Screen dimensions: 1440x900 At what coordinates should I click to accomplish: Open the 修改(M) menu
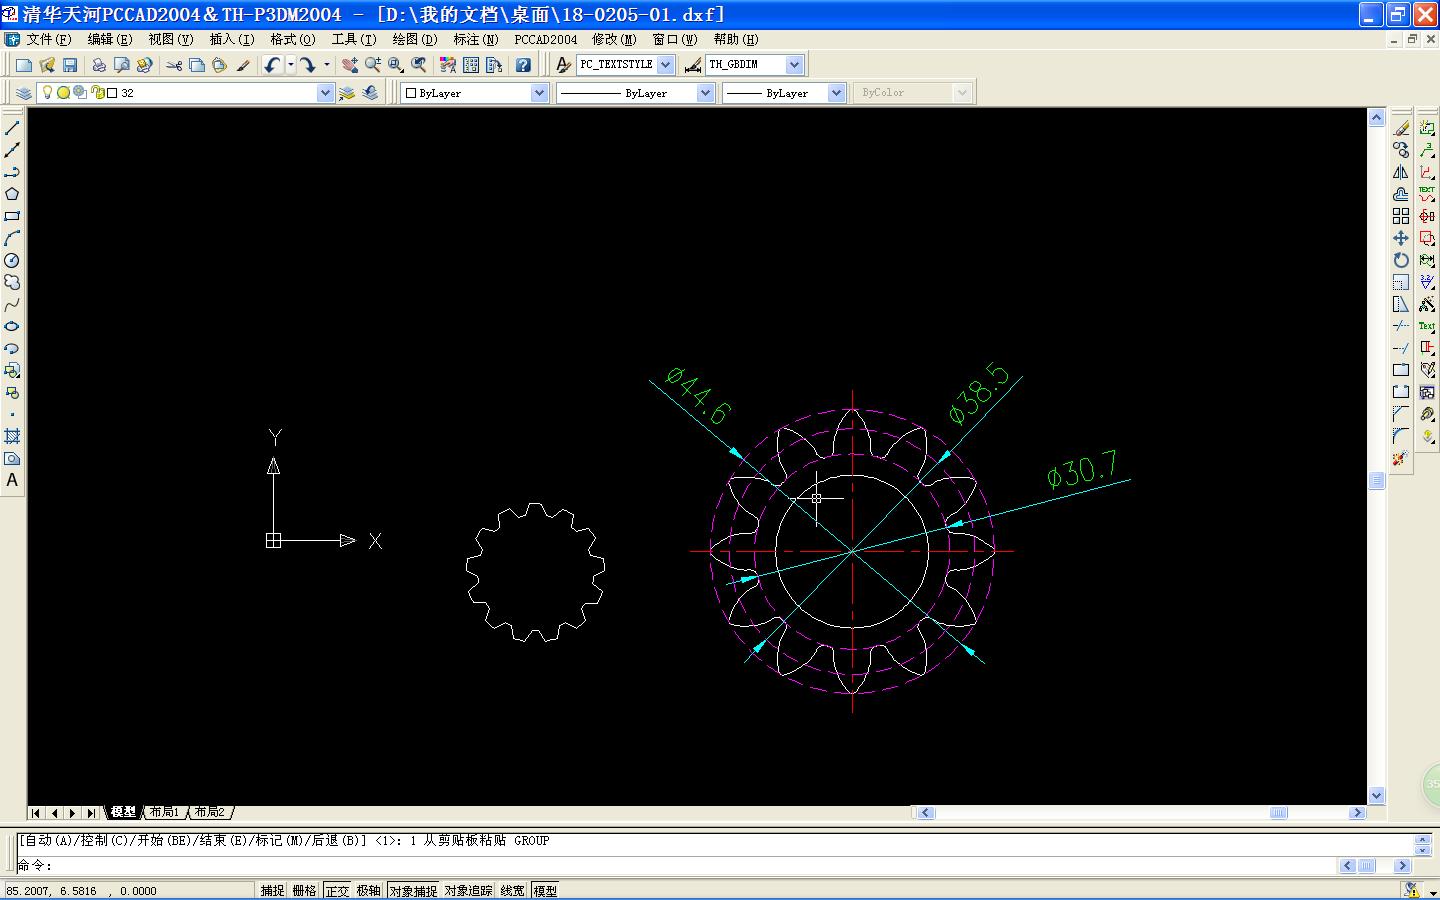(x=614, y=40)
